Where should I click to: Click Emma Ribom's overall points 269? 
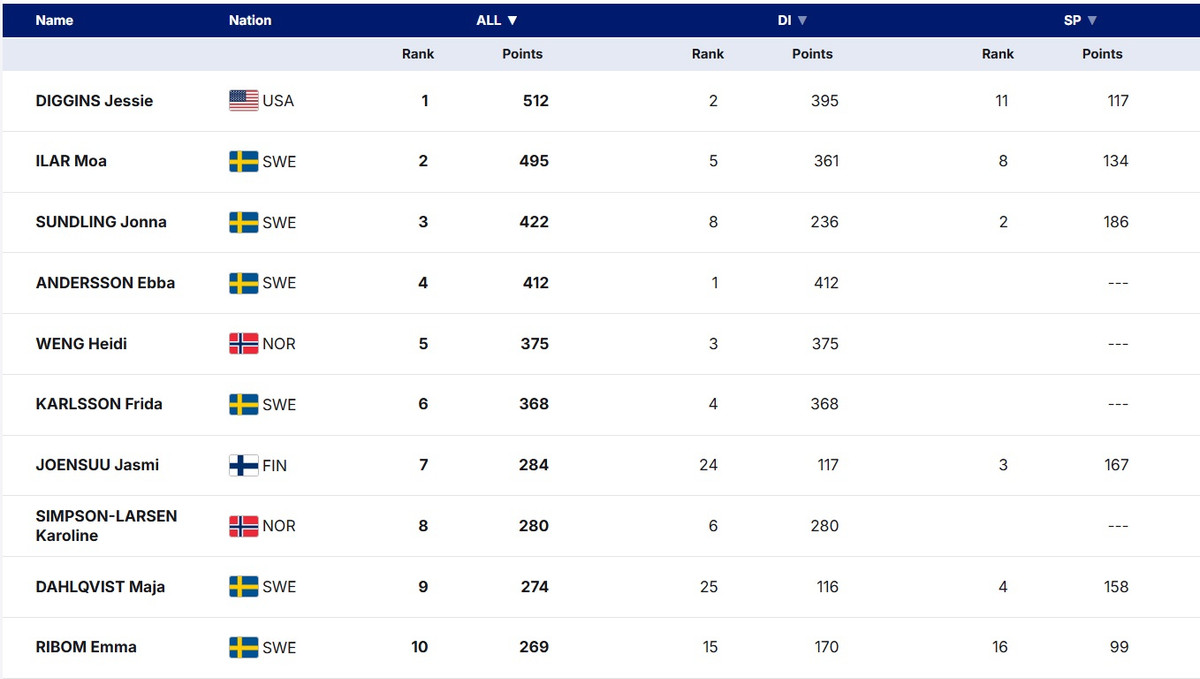[x=534, y=647]
